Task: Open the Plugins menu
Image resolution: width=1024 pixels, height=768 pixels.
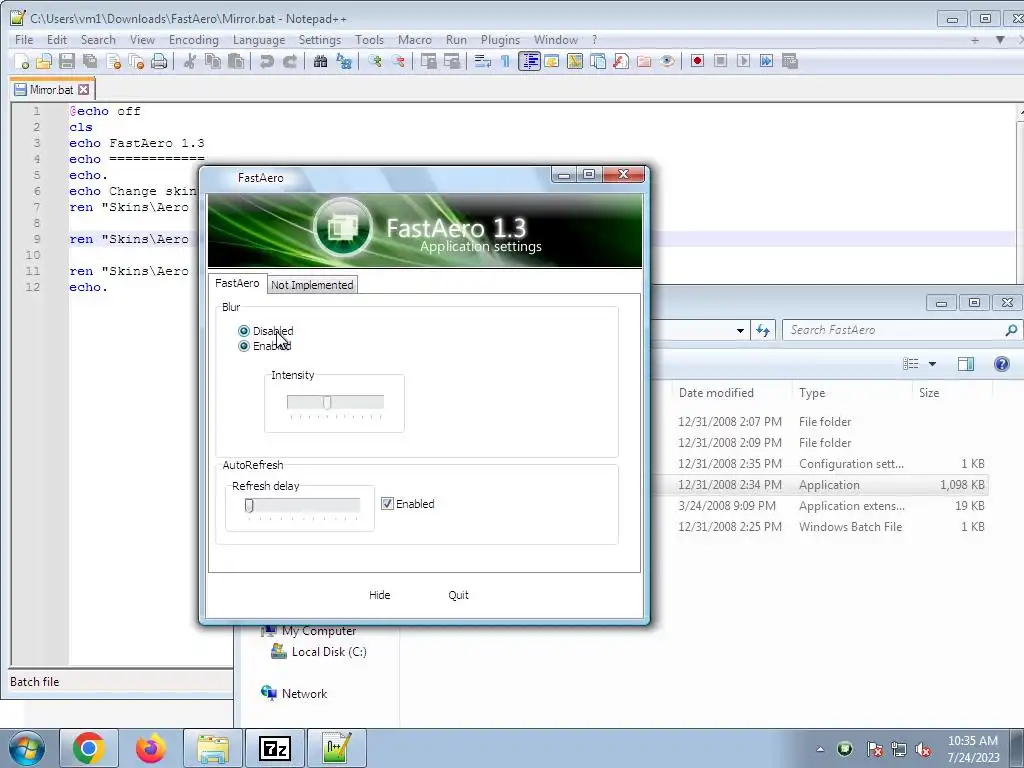Action: tap(500, 40)
